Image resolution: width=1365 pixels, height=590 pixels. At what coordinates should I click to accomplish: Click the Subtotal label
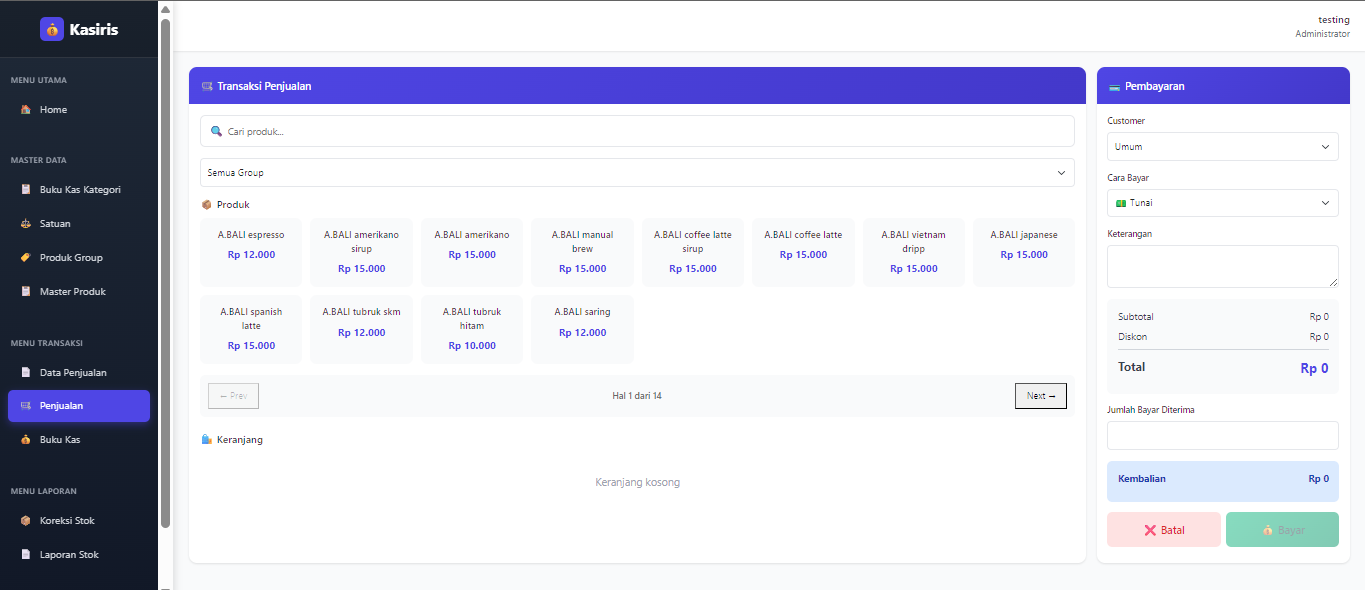pyautogui.click(x=1136, y=317)
